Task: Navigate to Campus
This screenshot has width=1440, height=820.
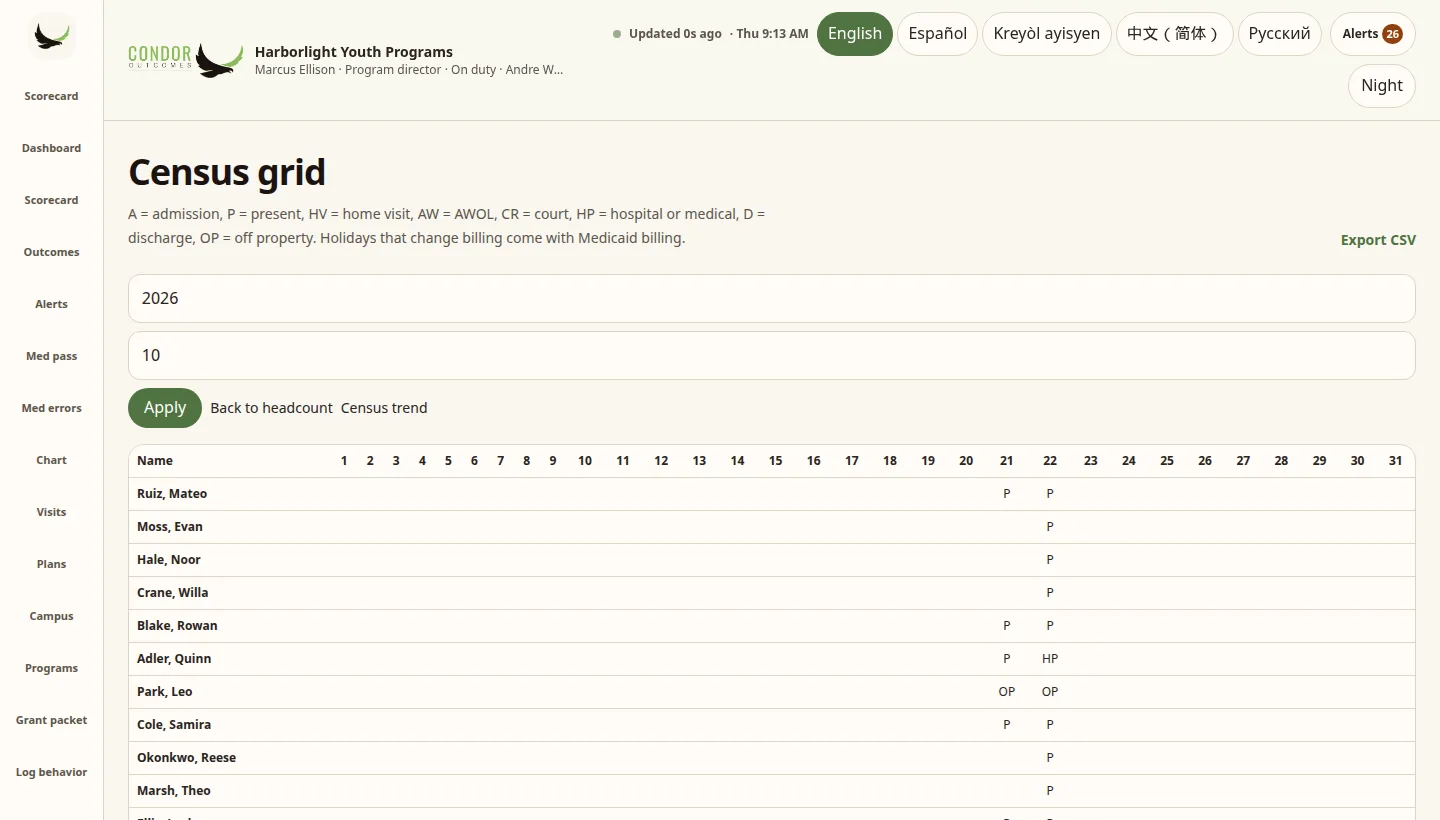Action: coord(52,616)
